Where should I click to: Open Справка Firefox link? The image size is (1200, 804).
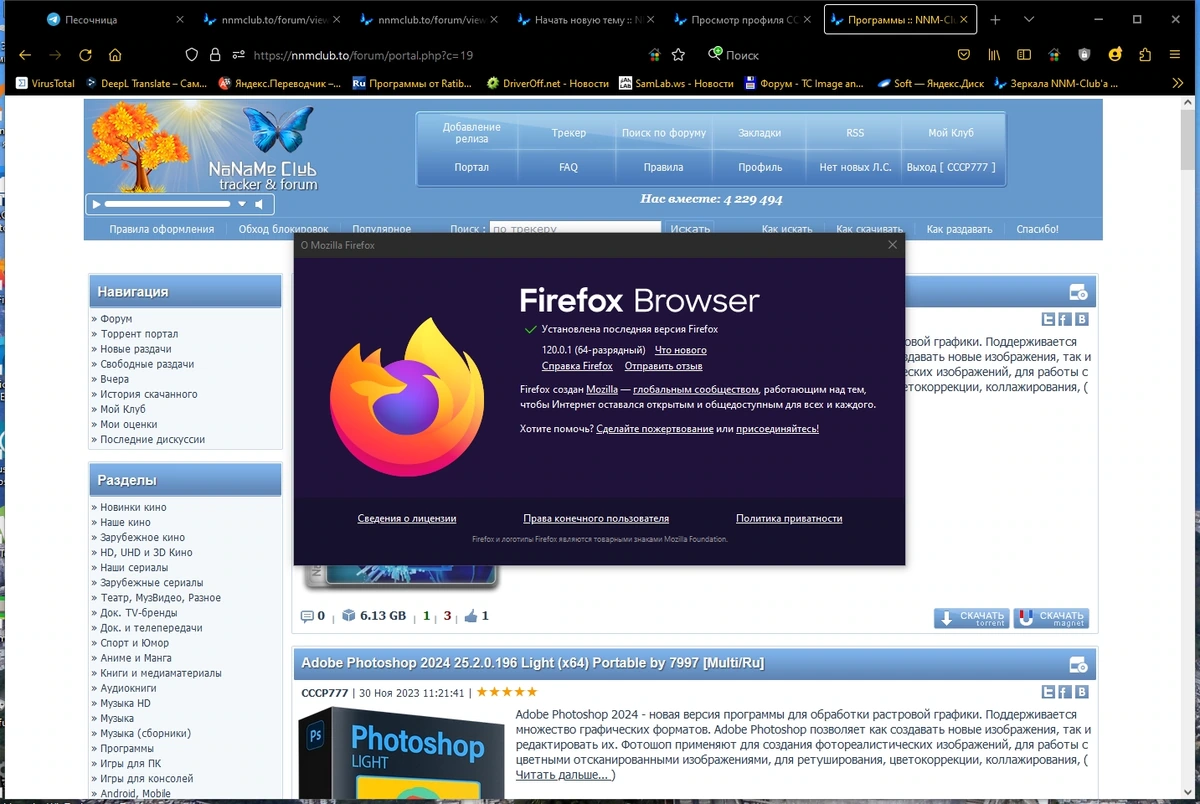[577, 366]
